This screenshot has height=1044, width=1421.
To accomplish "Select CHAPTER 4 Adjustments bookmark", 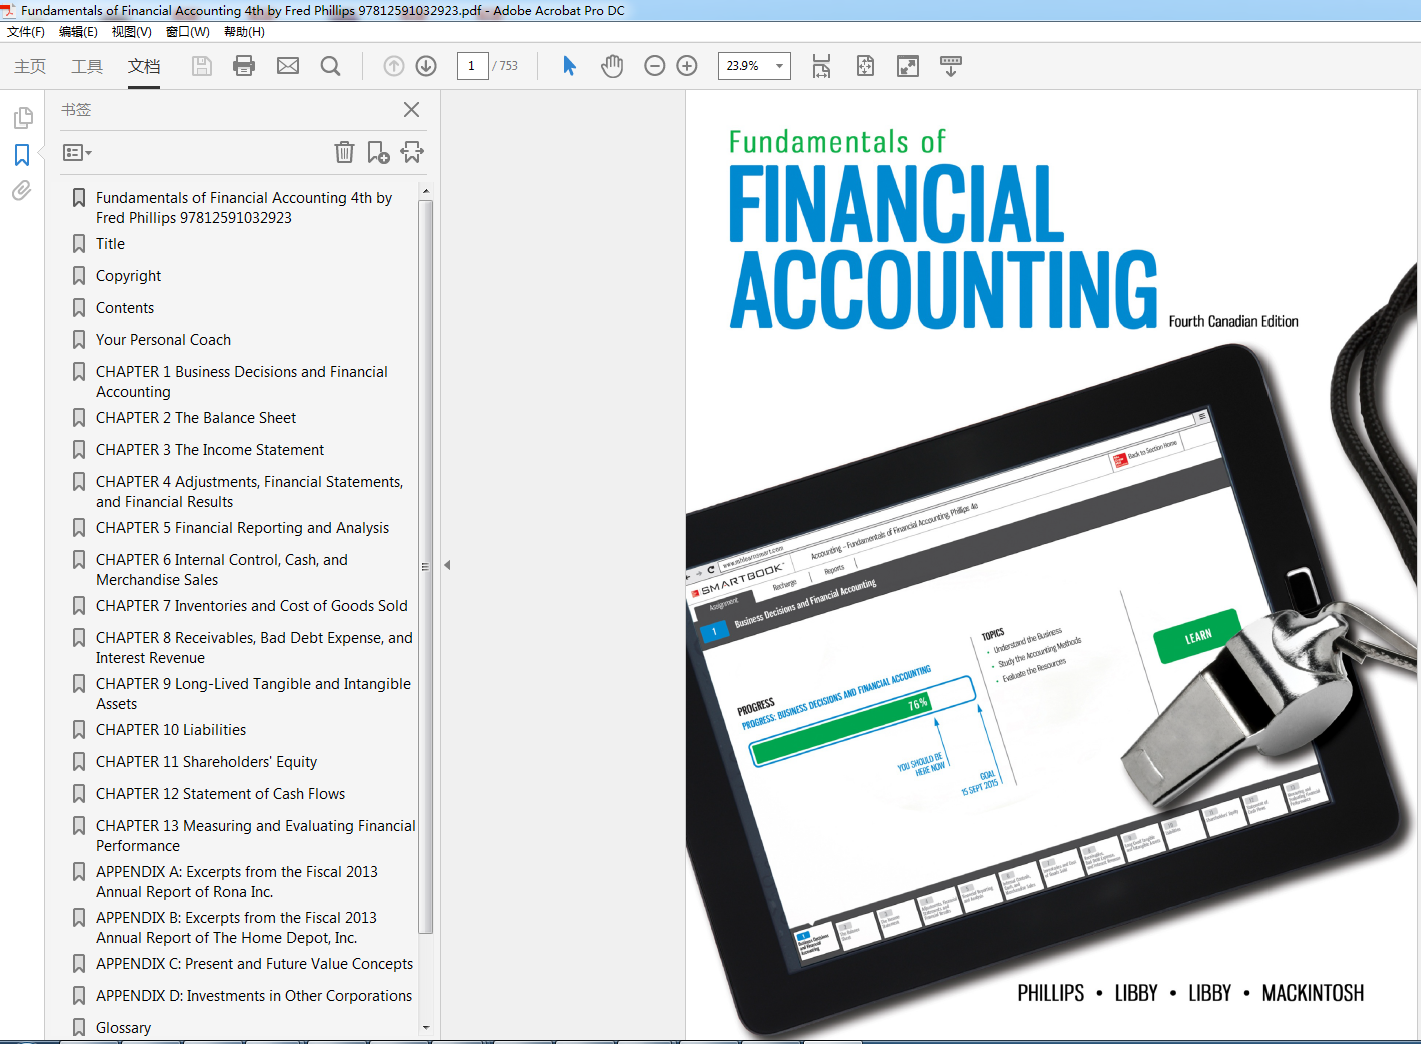I will (x=250, y=492).
